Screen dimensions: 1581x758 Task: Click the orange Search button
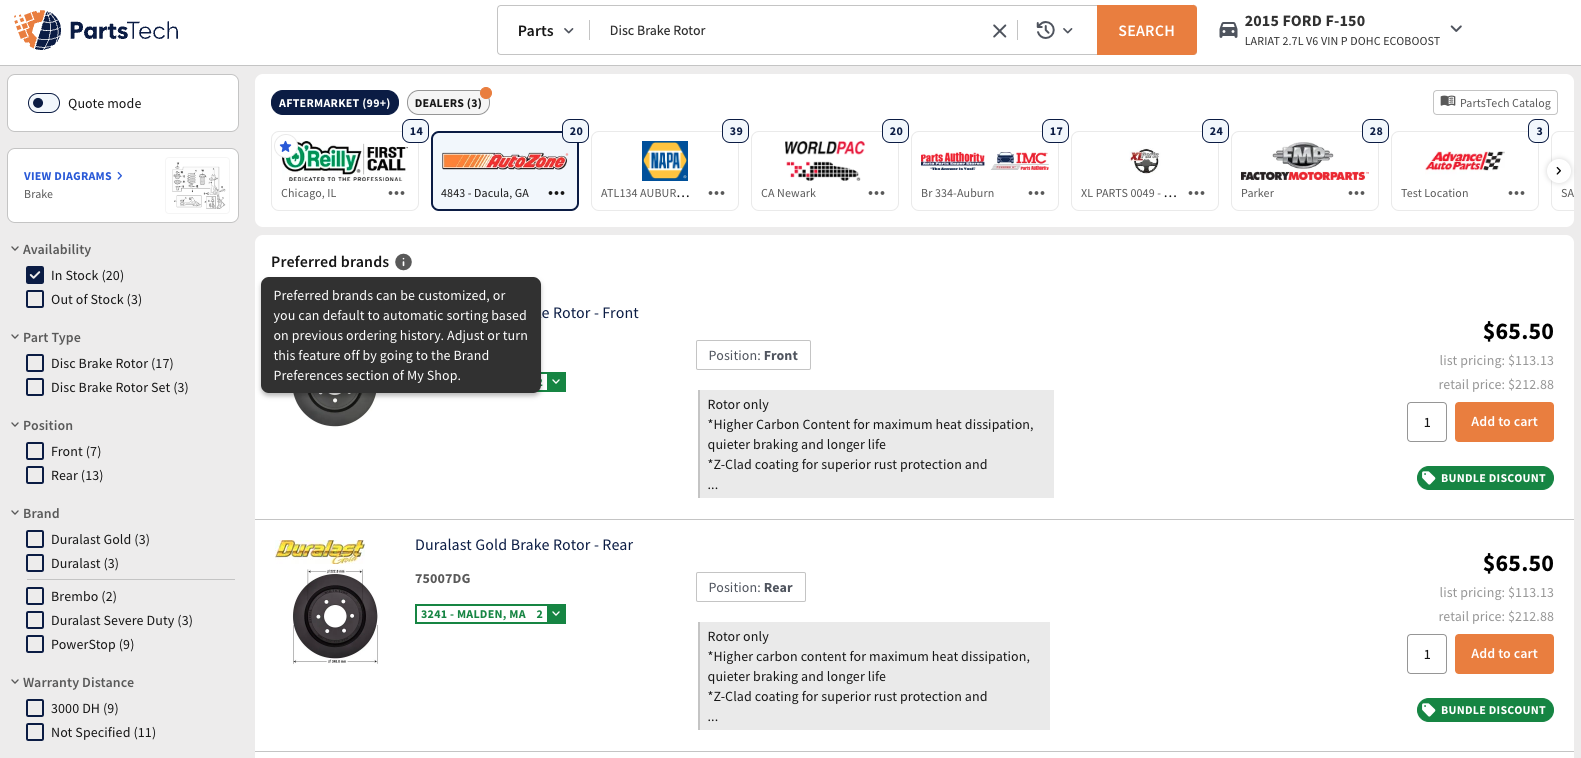(x=1147, y=30)
